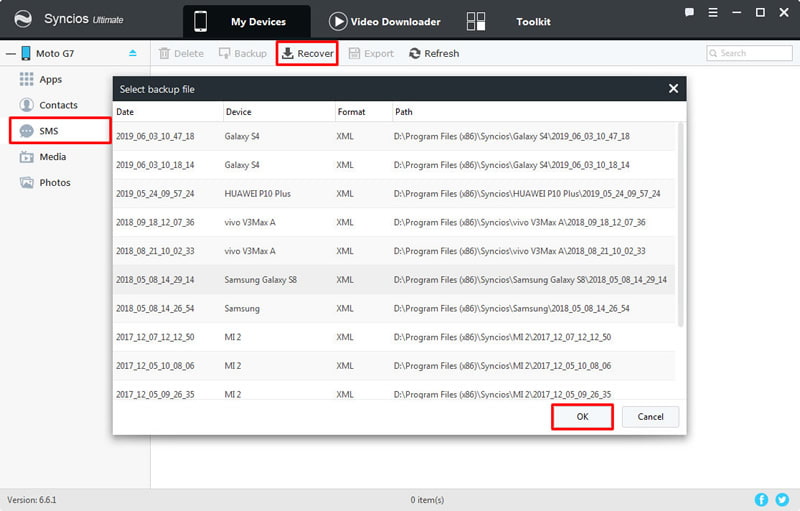Open the Video Downloader tab
This screenshot has width=800, height=511.
[385, 21]
